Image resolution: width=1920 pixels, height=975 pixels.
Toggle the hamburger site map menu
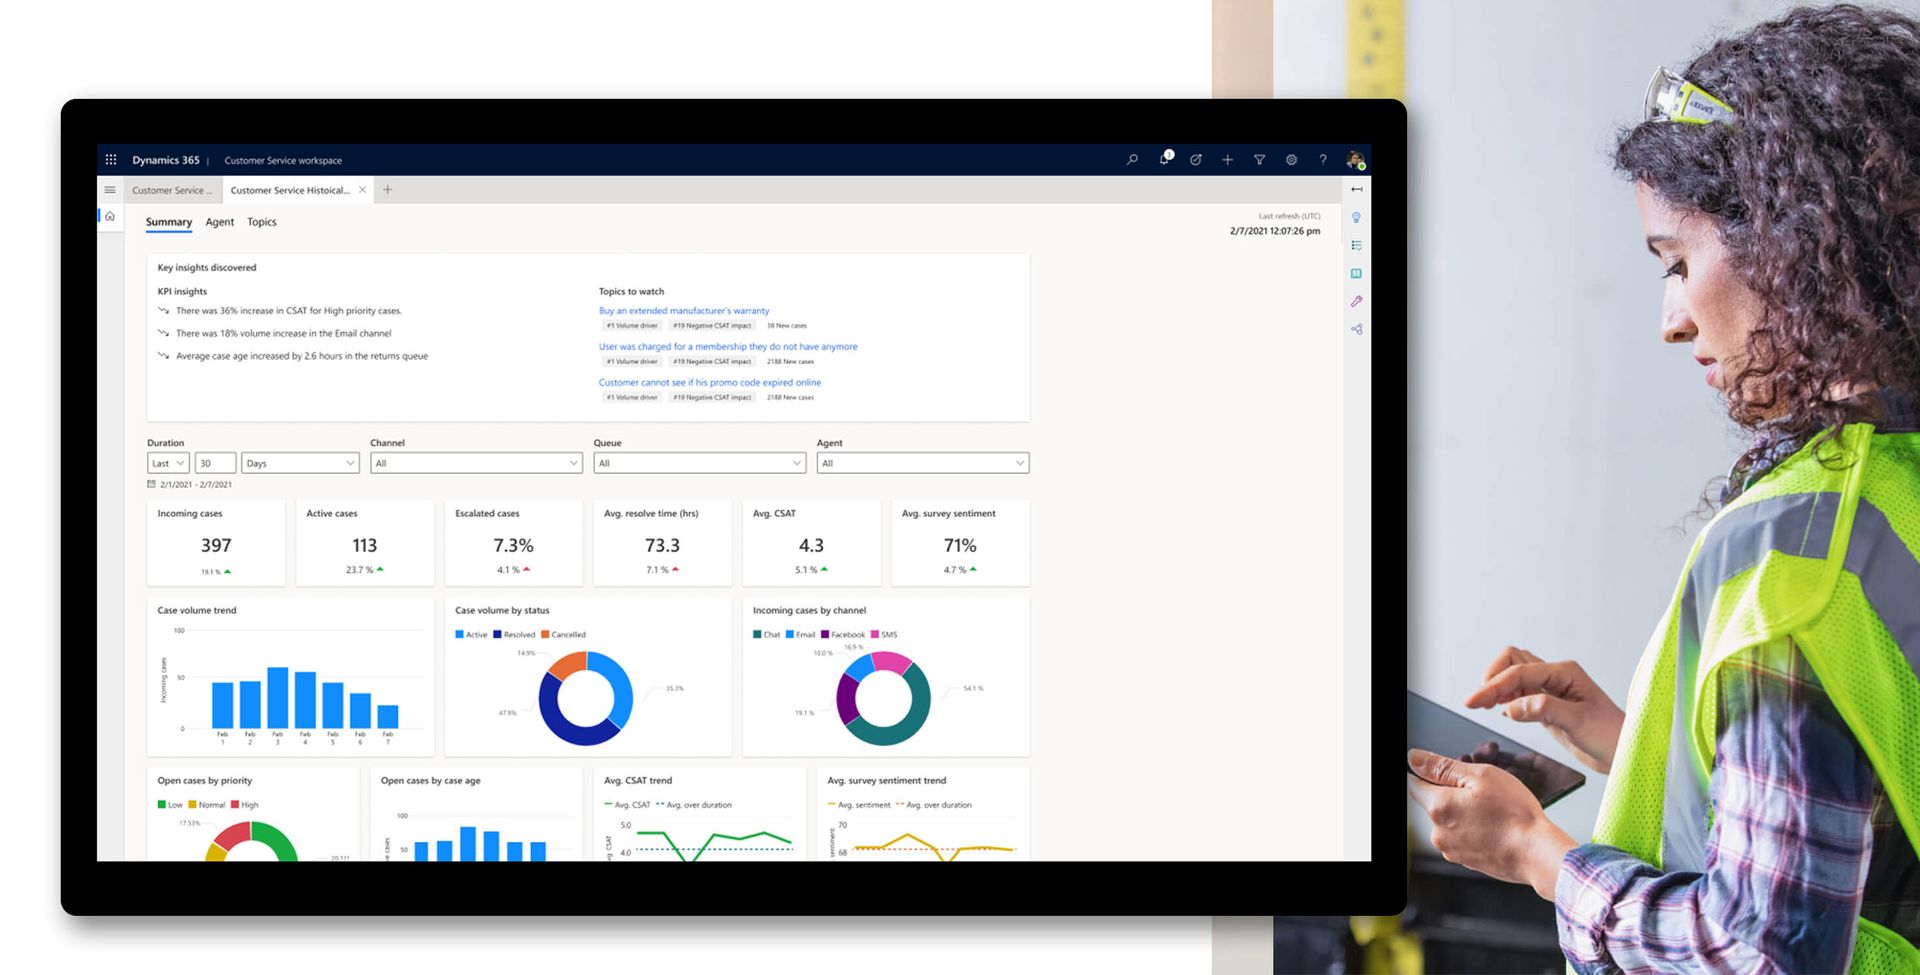[x=110, y=190]
